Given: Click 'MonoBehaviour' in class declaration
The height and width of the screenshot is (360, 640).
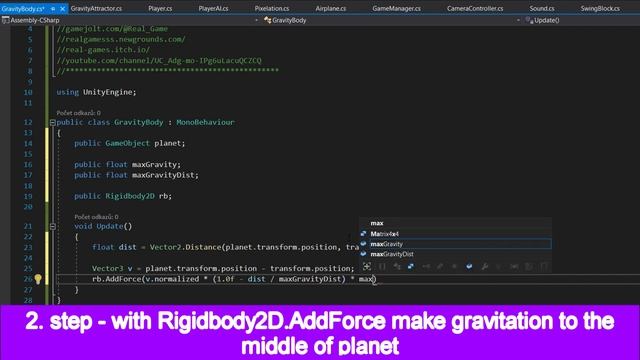Looking at the screenshot, I should click(205, 122).
